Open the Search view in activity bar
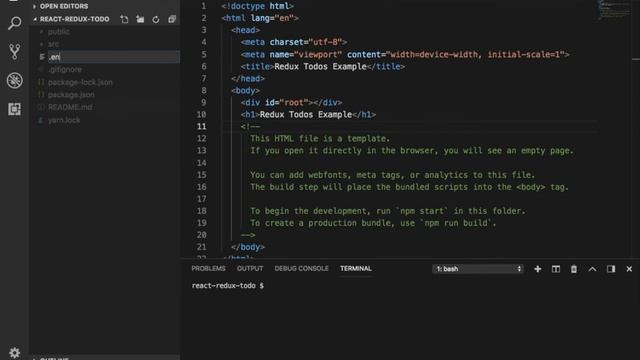The width and height of the screenshot is (640, 360). [x=15, y=23]
